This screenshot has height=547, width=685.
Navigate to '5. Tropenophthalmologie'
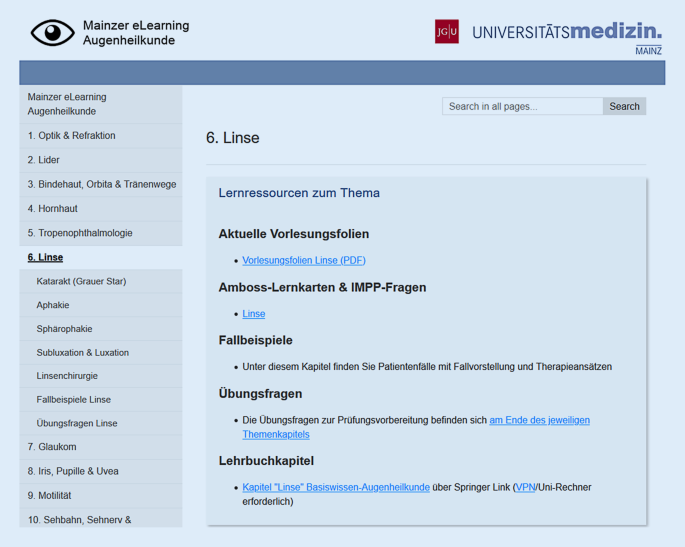pos(101,233)
